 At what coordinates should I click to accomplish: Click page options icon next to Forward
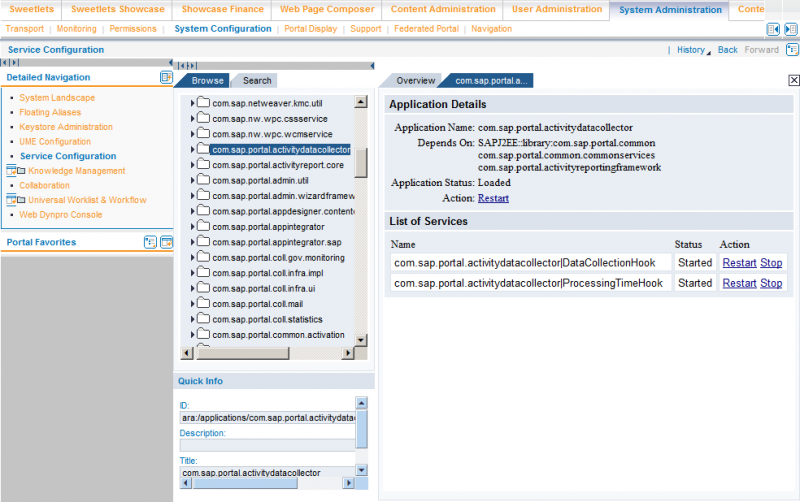pos(792,49)
